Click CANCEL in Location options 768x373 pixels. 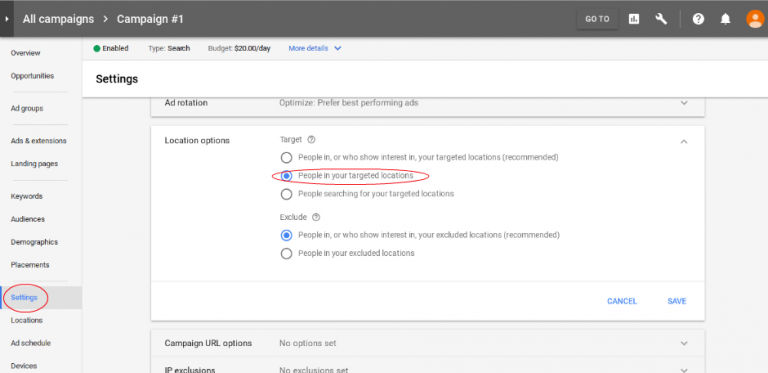(622, 301)
